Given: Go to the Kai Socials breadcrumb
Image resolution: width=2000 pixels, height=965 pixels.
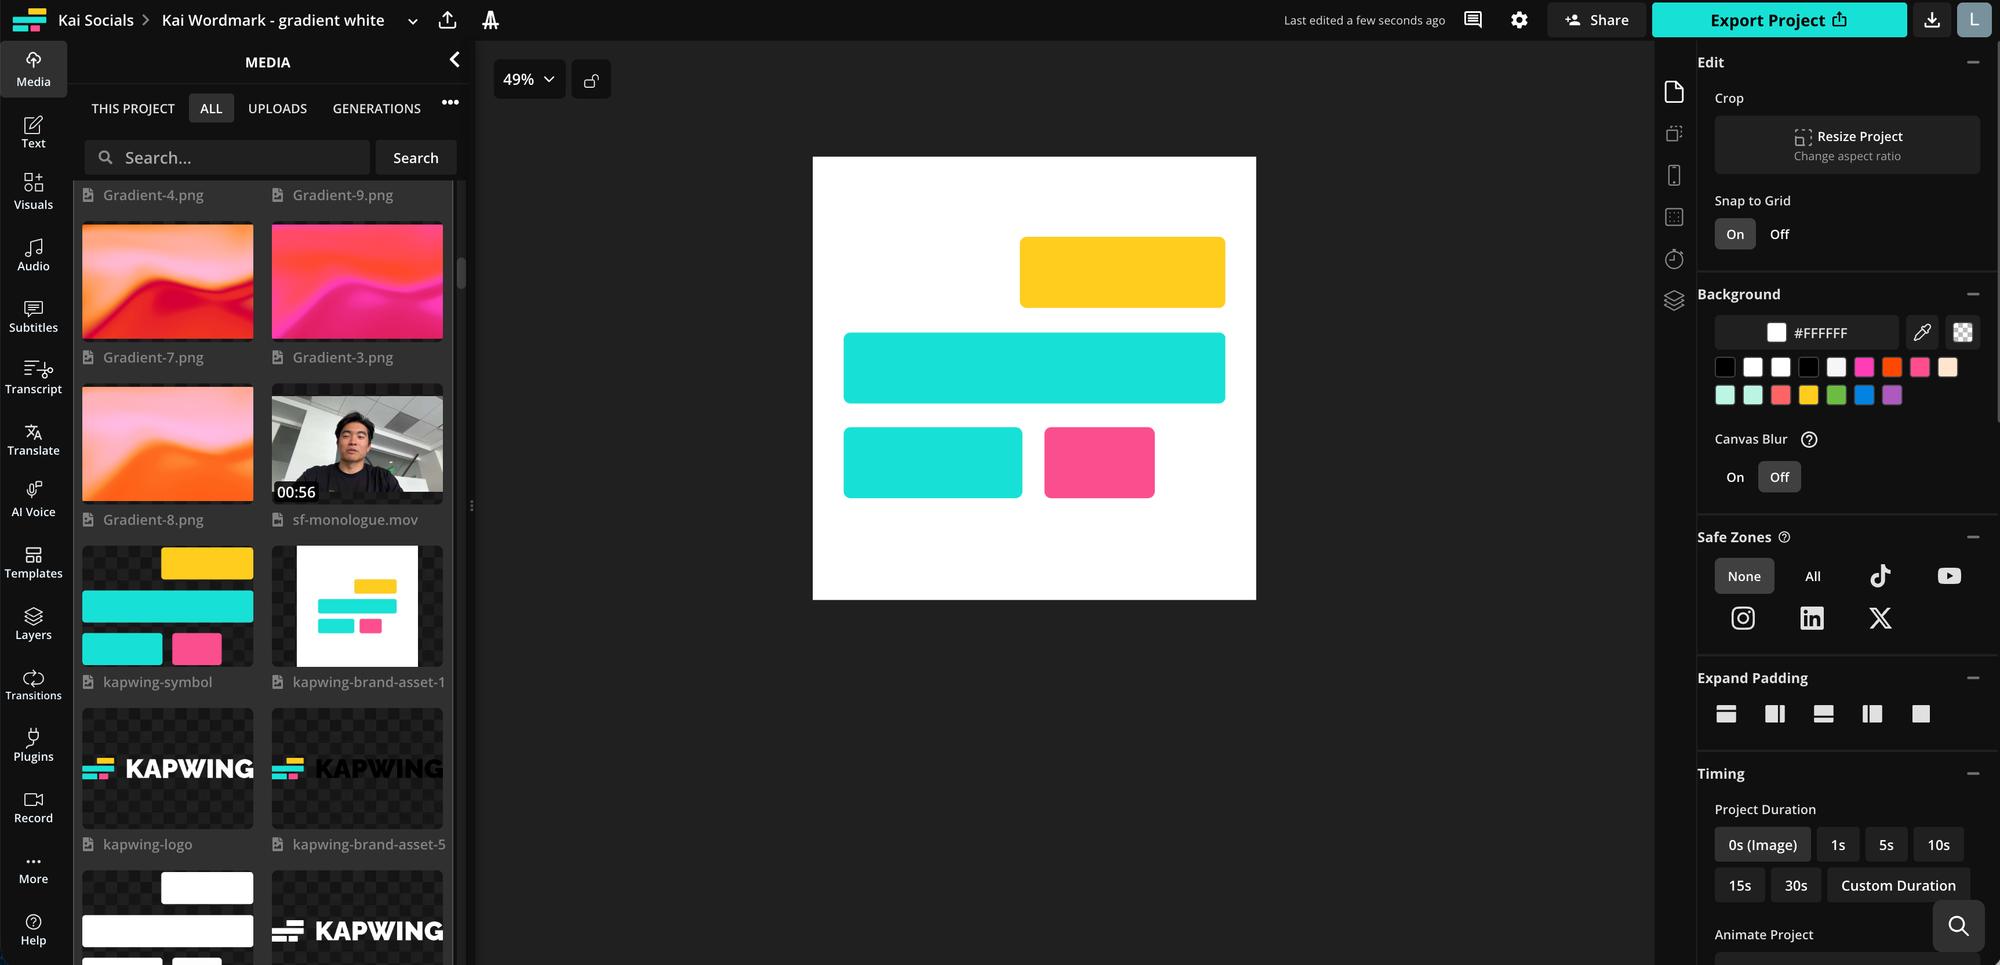Looking at the screenshot, I should (x=96, y=20).
